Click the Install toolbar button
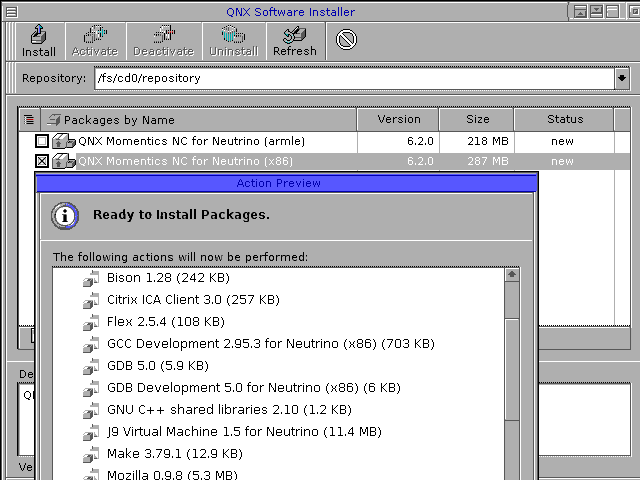 pos(39,40)
